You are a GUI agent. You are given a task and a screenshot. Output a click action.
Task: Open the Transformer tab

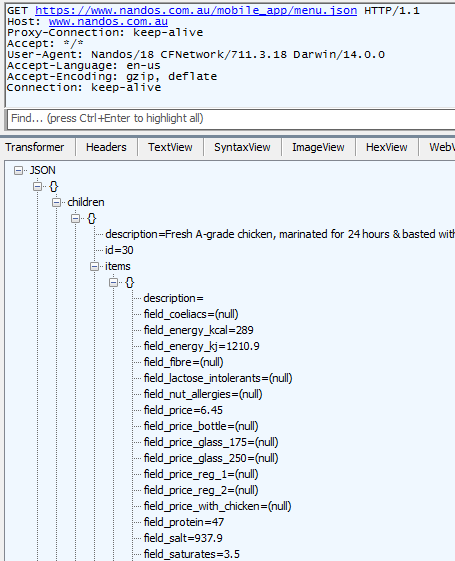coord(35,147)
